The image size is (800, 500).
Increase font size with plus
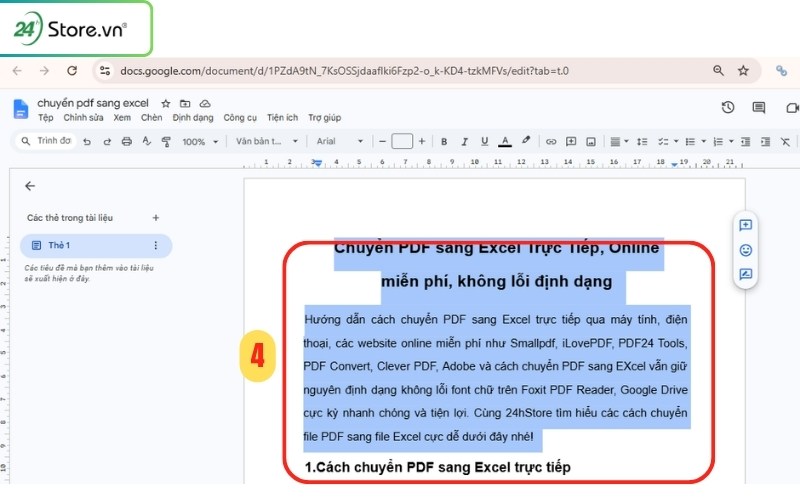(422, 141)
